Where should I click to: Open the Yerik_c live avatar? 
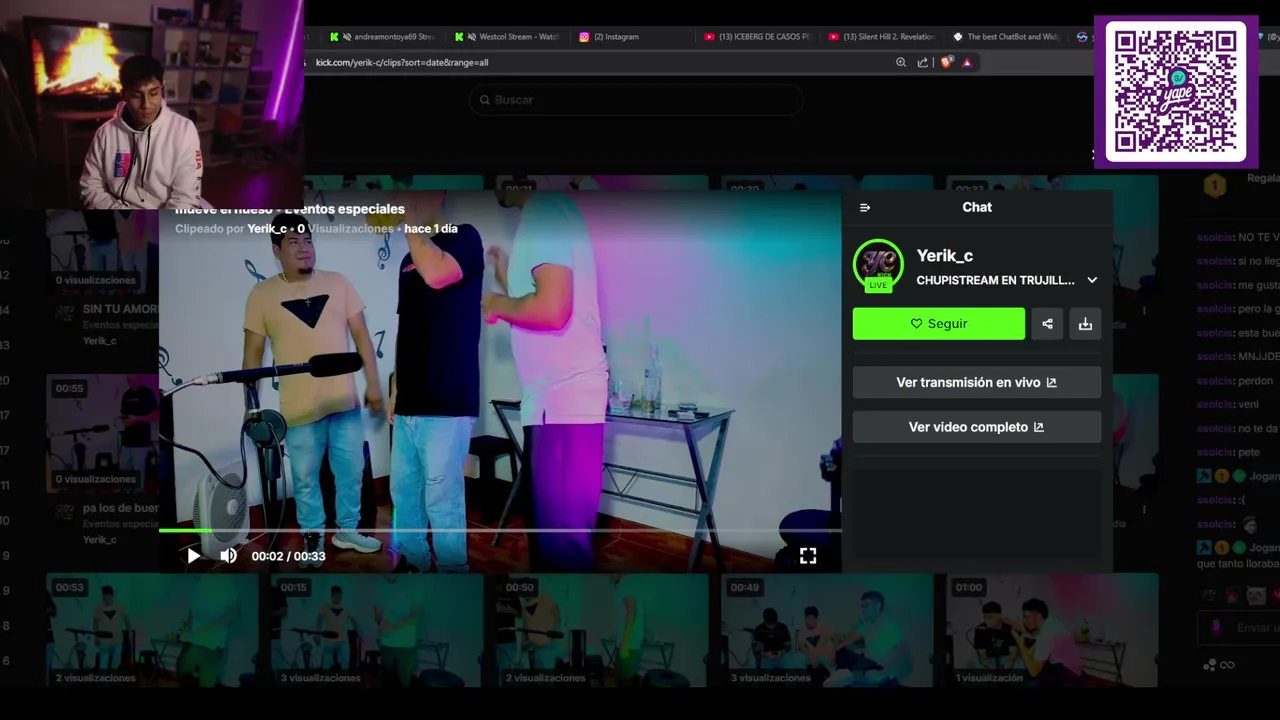(878, 266)
